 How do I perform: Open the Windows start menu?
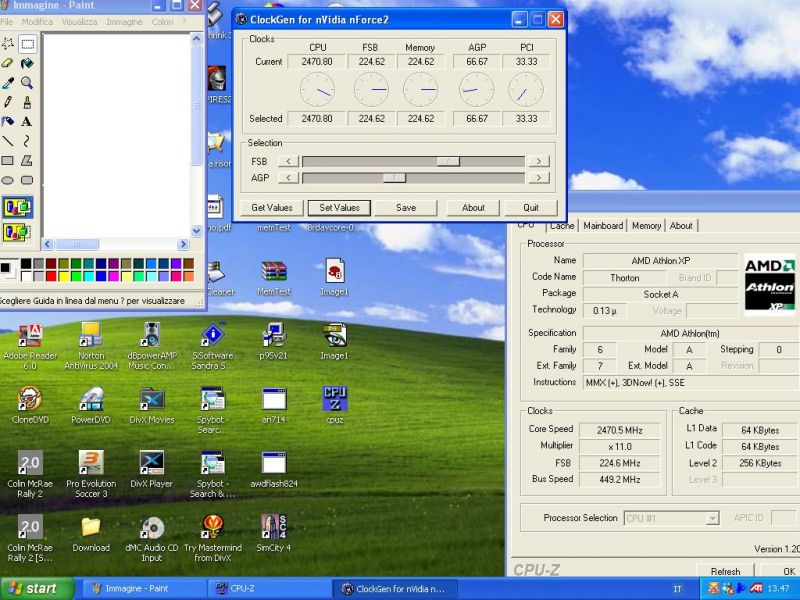point(37,588)
